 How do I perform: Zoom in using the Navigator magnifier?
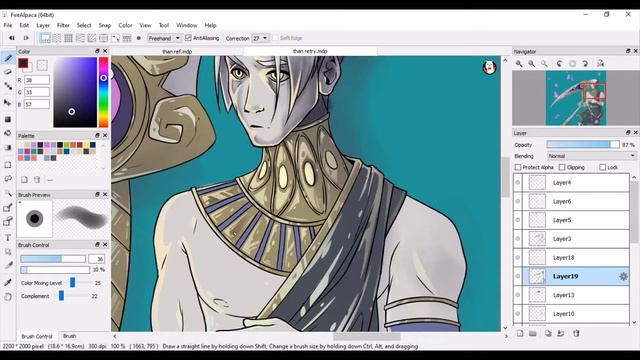(519, 64)
